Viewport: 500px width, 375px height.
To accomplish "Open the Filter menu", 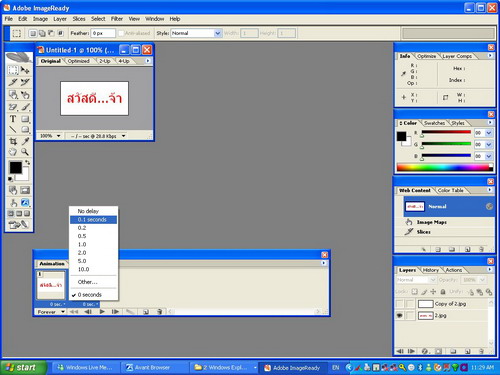I will coord(117,19).
